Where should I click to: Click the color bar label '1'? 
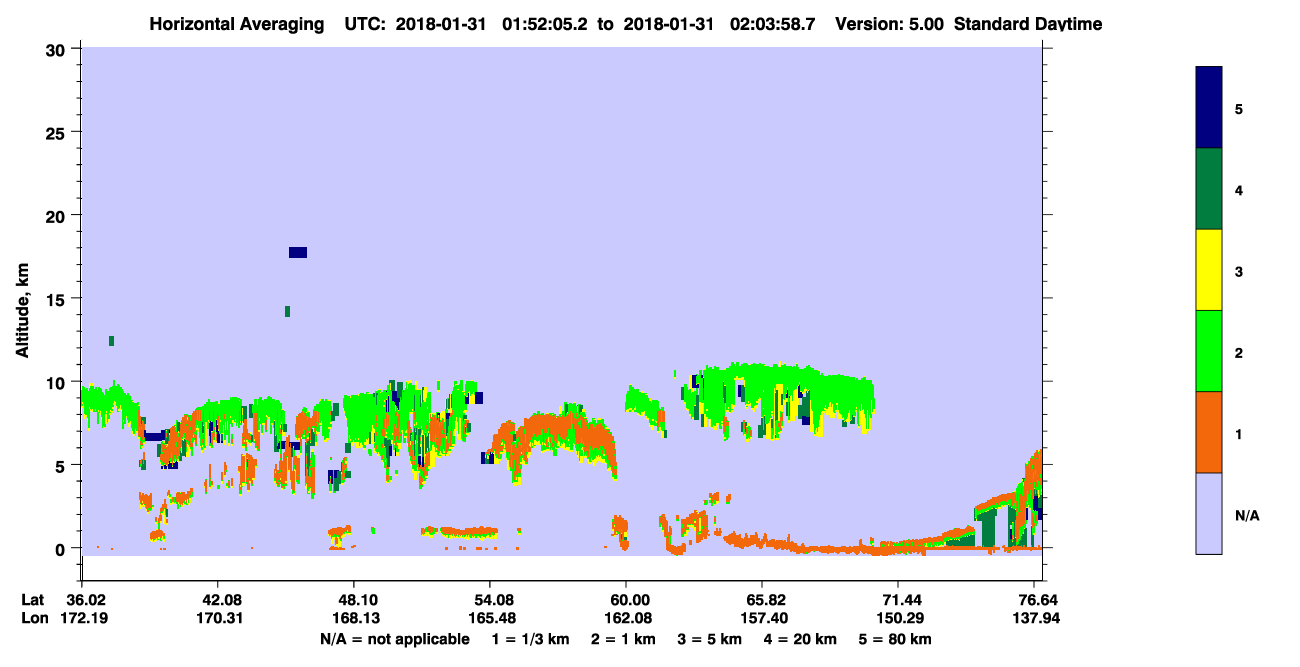1239,432
